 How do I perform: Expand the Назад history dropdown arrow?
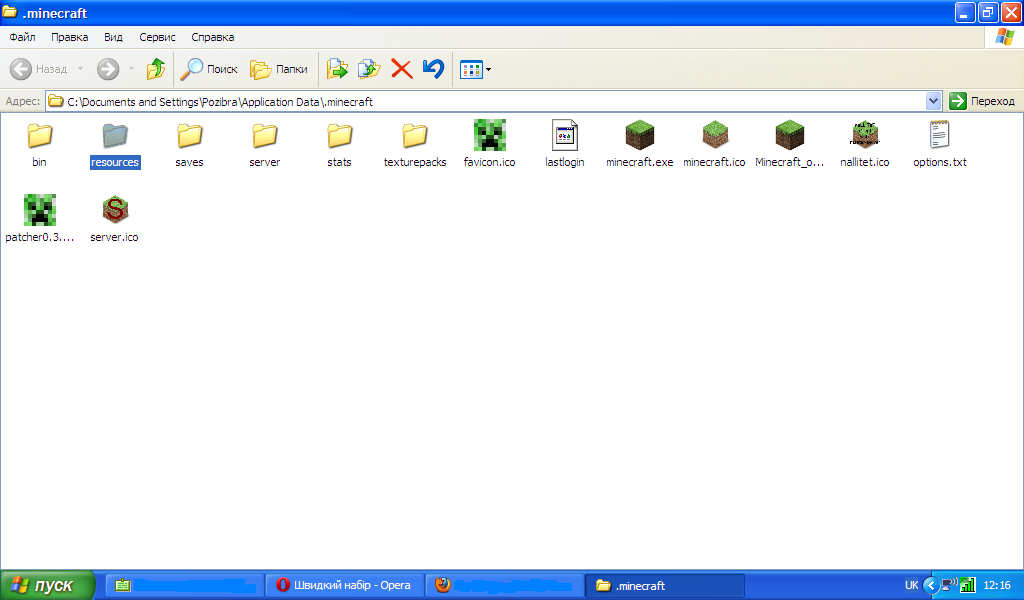point(80,69)
